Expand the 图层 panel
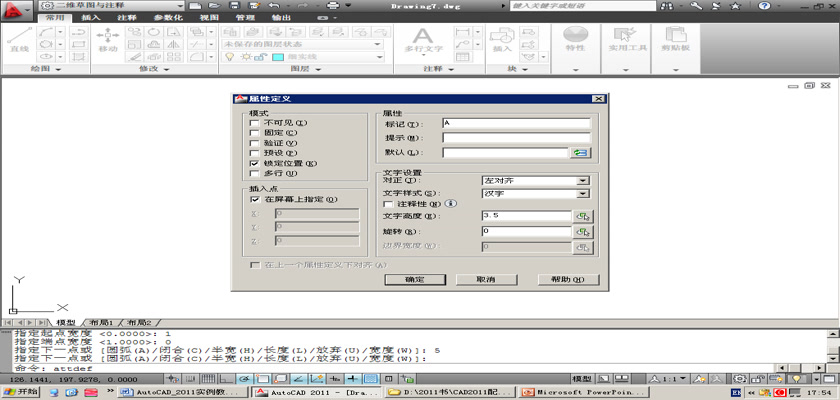840x400 pixels. (x=306, y=69)
